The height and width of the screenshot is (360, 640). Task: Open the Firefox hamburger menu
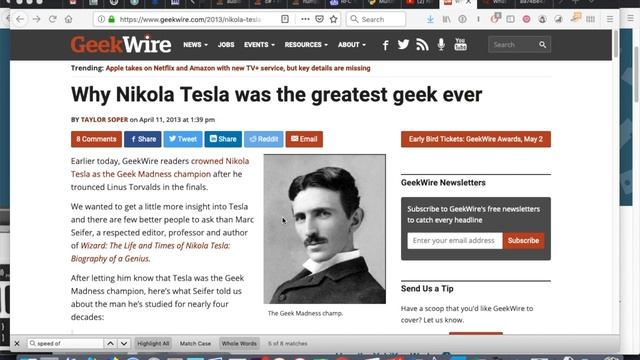click(610, 19)
